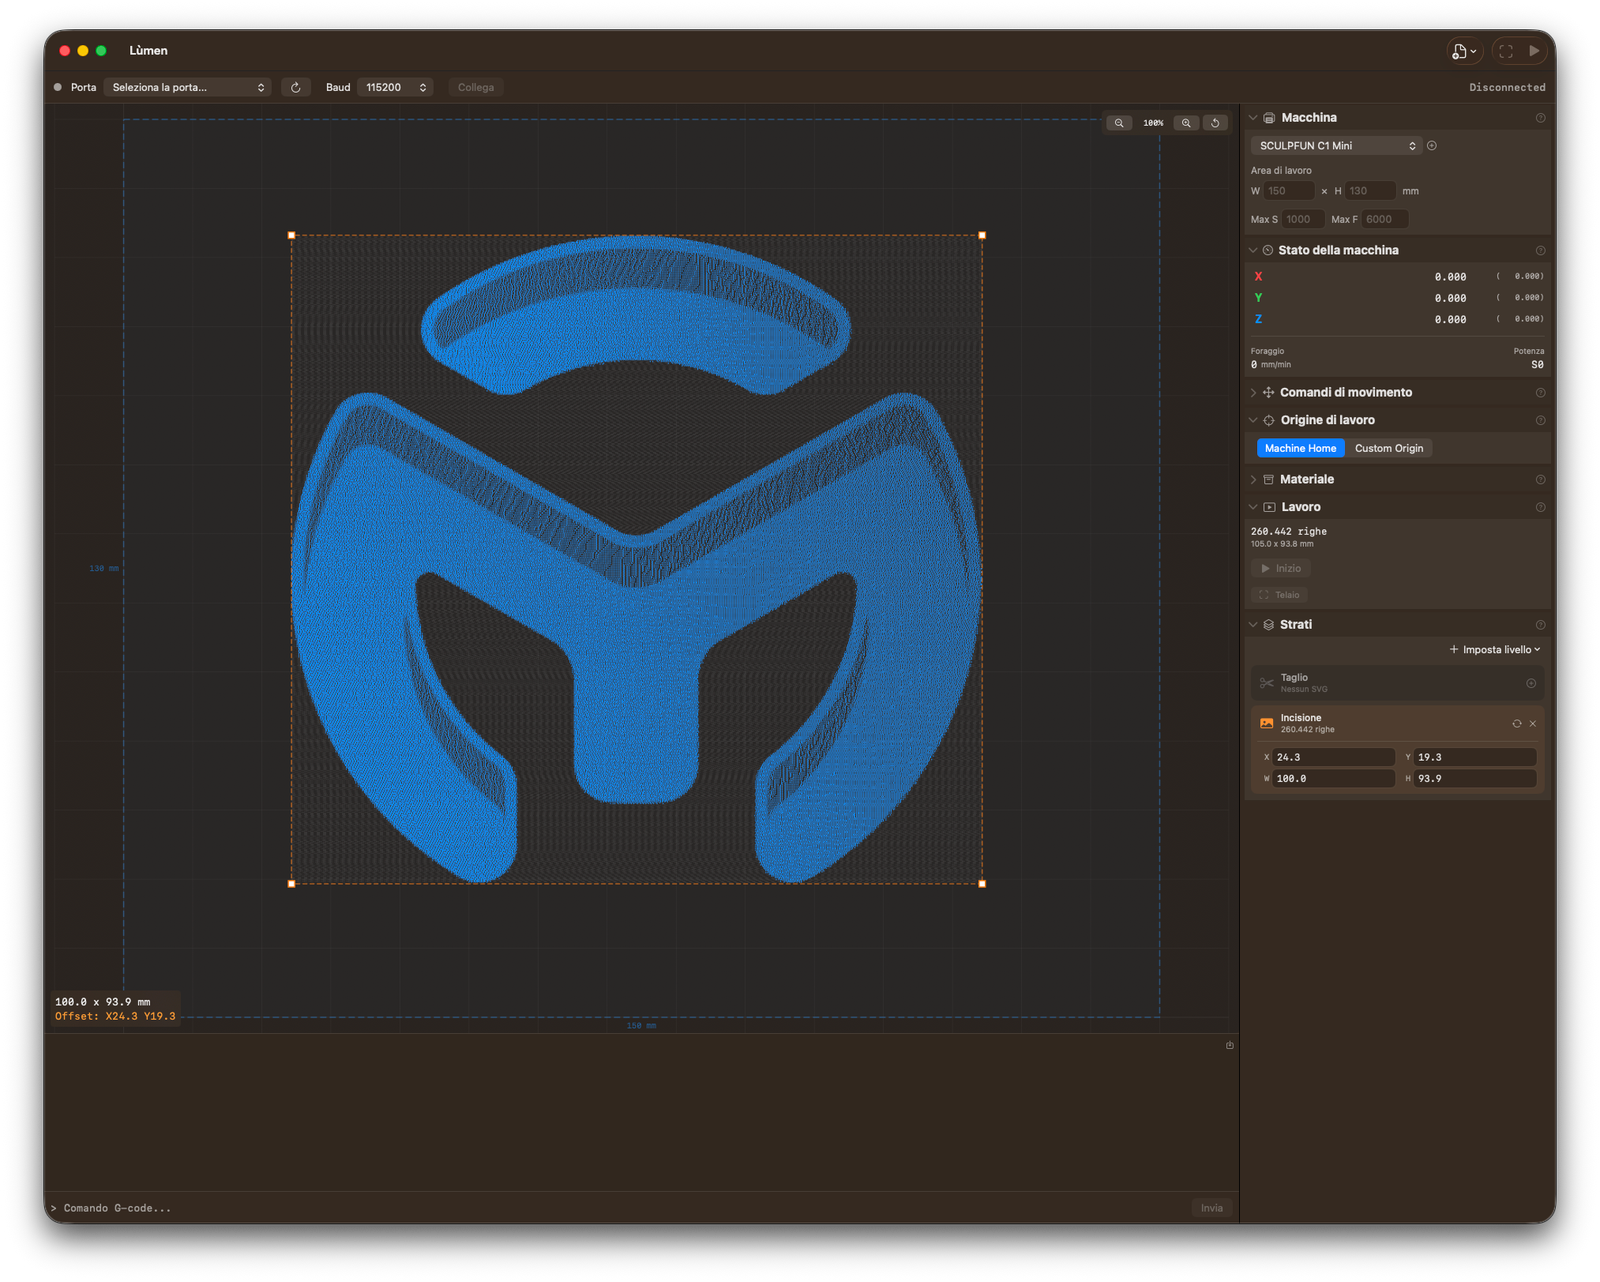Add a new machine profile
This screenshot has height=1282, width=1600.
1432,146
